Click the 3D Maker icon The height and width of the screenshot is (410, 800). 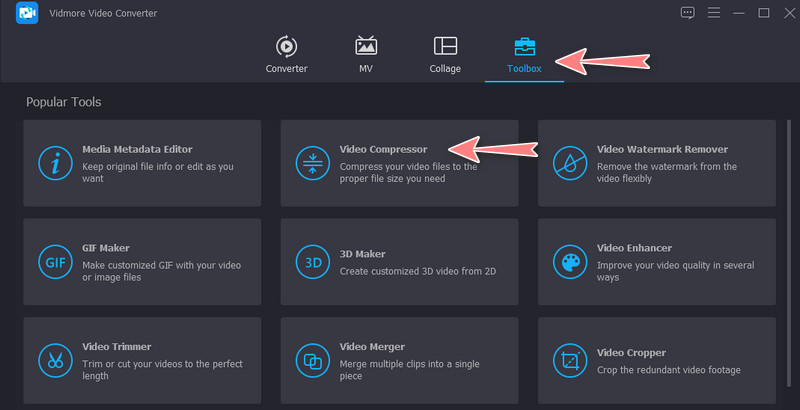[312, 262]
